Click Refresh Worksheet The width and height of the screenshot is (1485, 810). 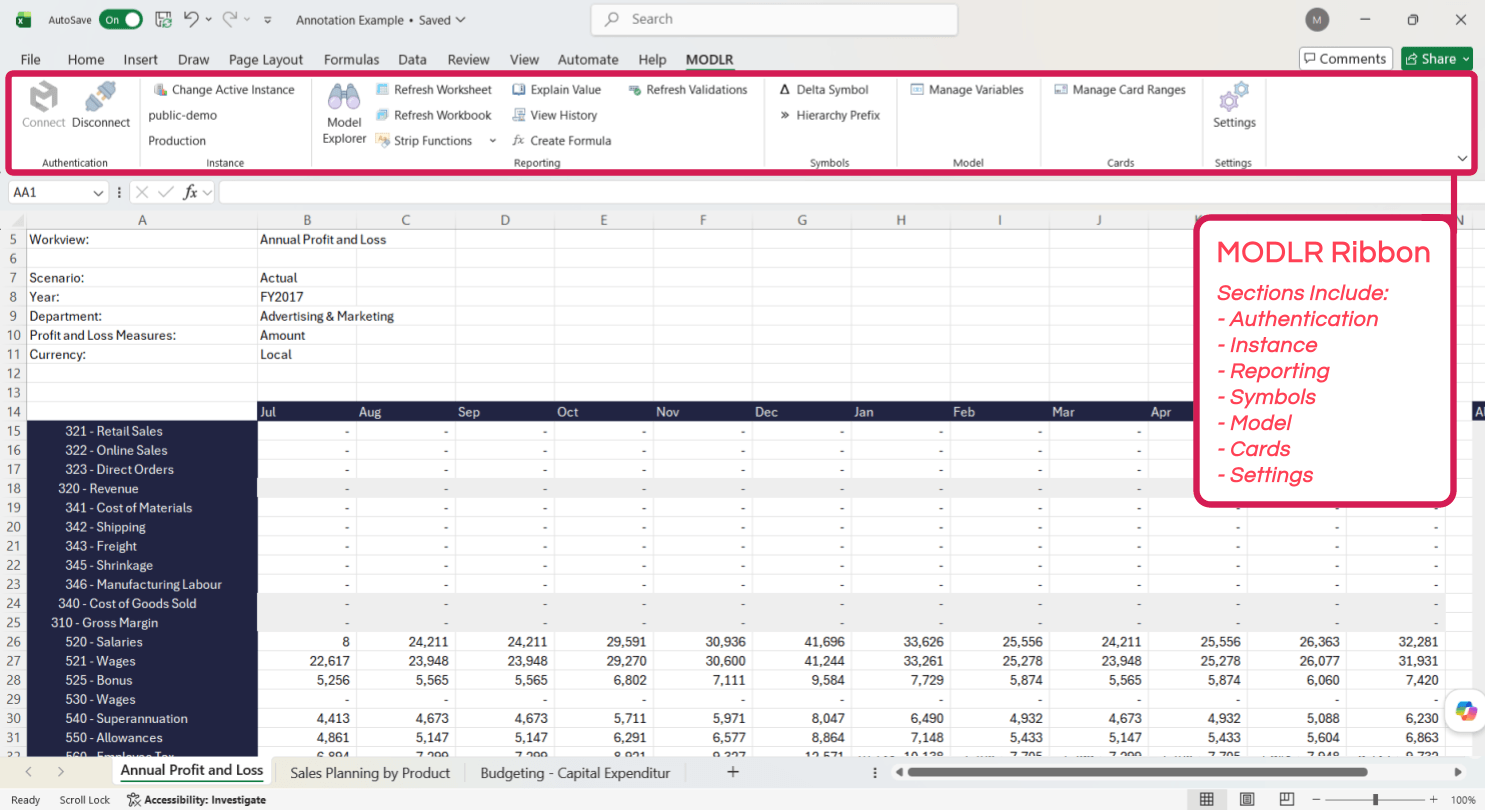(x=434, y=90)
